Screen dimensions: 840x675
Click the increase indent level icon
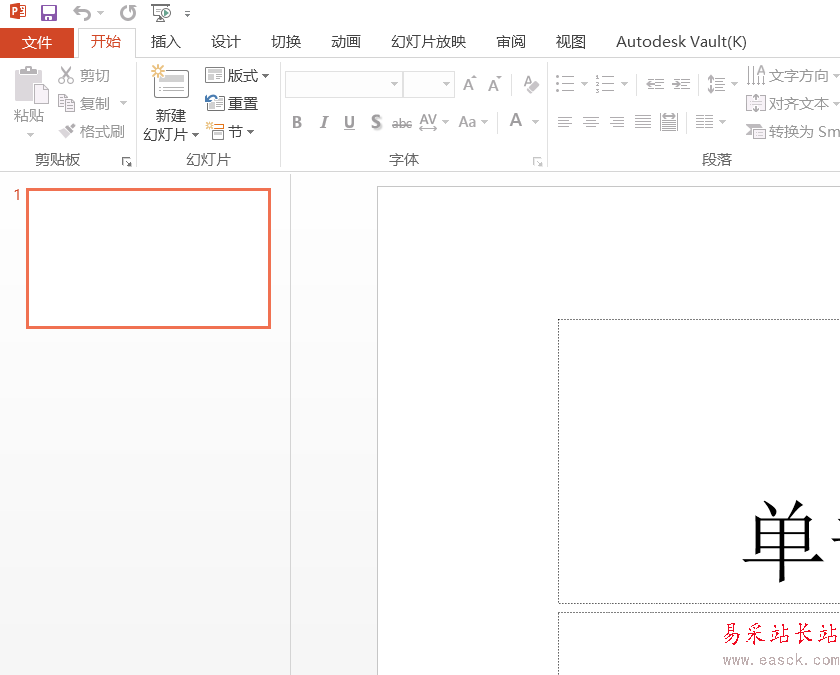681,85
